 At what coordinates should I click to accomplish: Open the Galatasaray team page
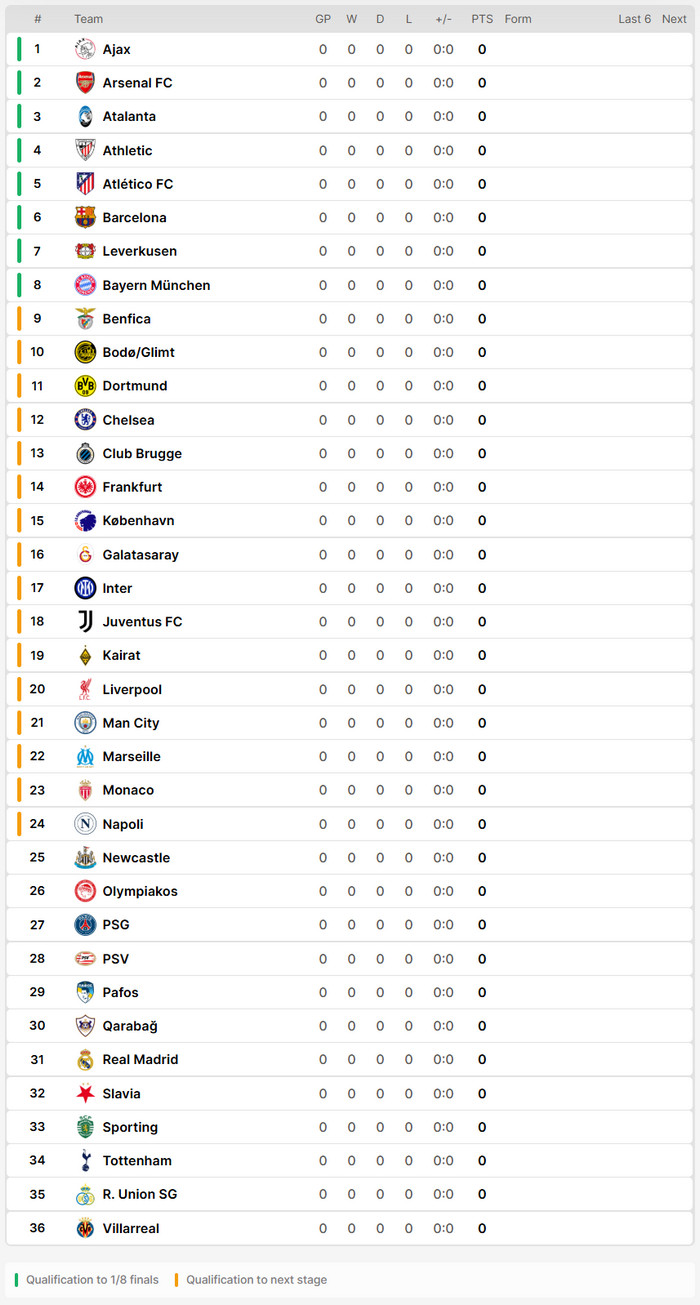[140, 555]
